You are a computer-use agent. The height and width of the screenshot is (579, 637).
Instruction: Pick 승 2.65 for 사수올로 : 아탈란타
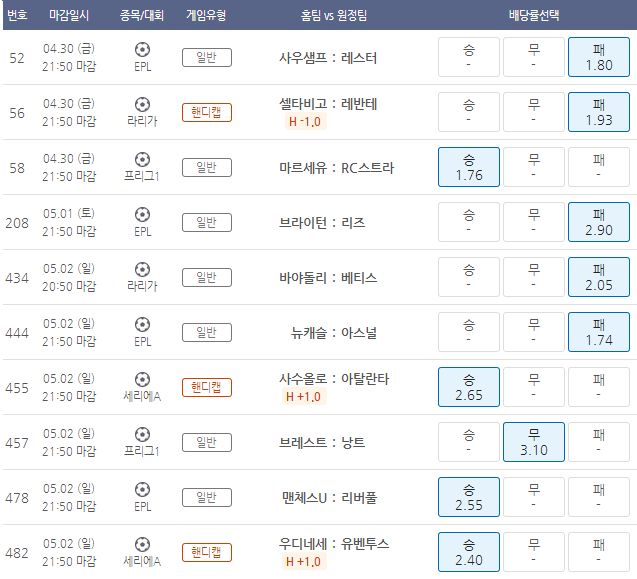pyautogui.click(x=469, y=387)
